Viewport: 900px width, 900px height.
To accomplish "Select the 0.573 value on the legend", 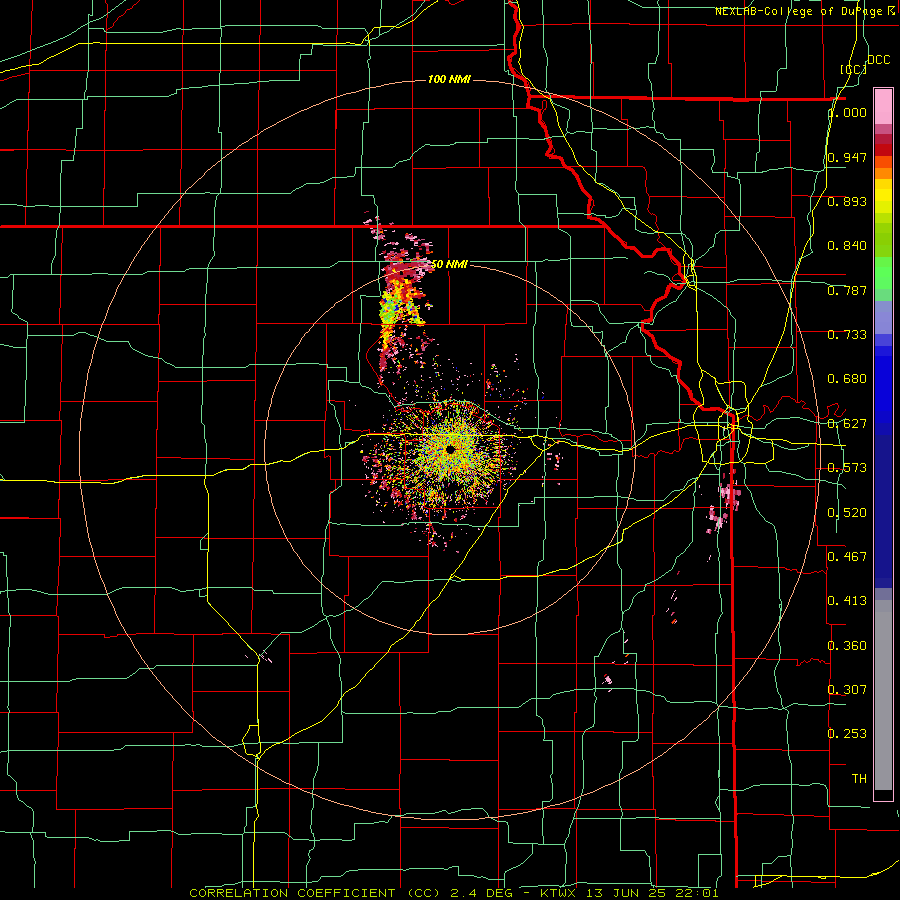I will click(847, 468).
